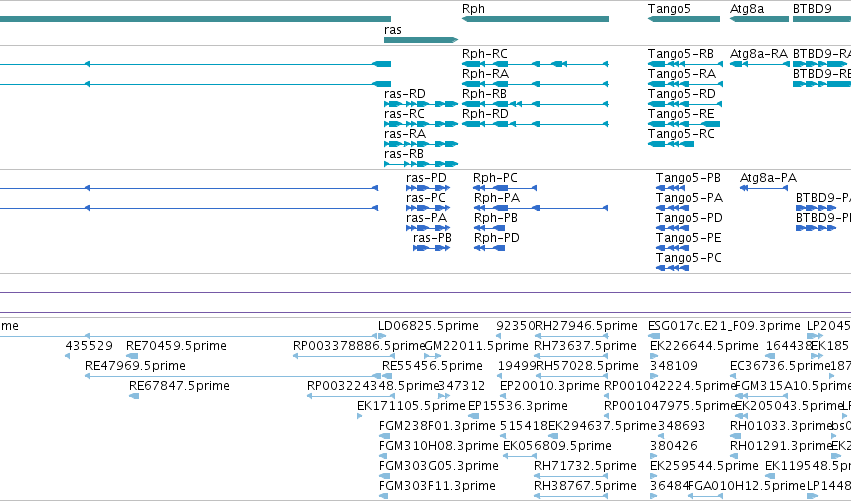This screenshot has height=501, width=851.
Task: Click protein ras-PC label
Action: (426, 198)
